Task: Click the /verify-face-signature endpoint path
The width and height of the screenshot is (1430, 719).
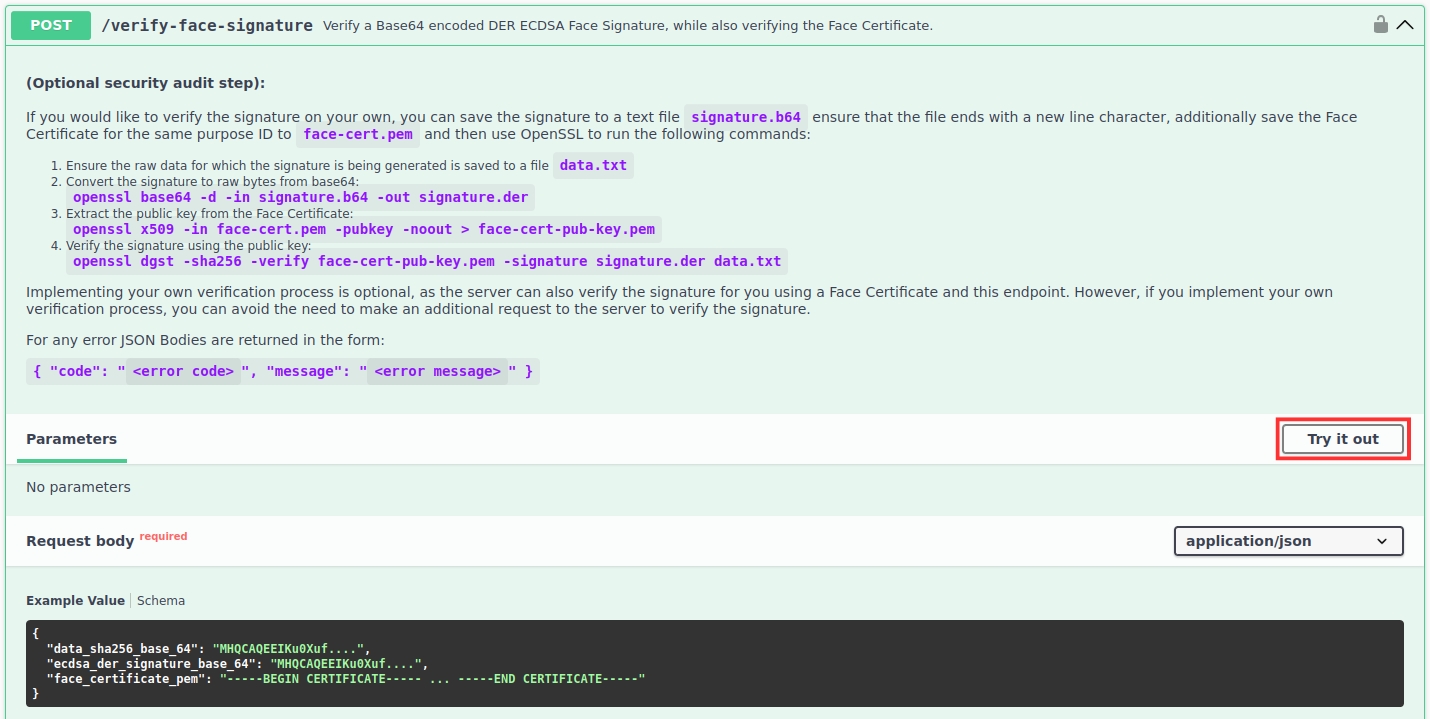Action: tap(207, 26)
